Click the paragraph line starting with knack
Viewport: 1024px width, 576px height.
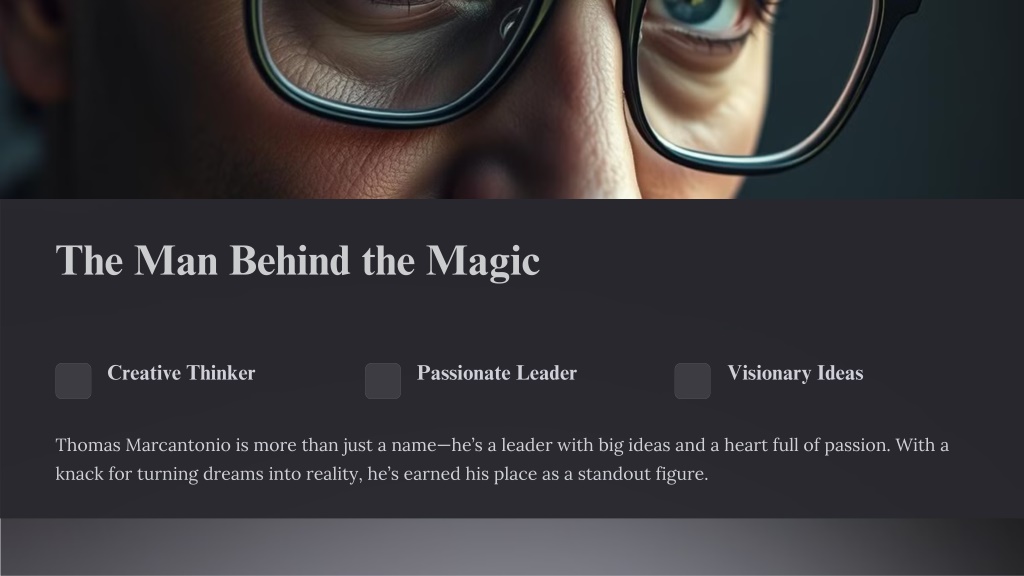[x=381, y=473]
